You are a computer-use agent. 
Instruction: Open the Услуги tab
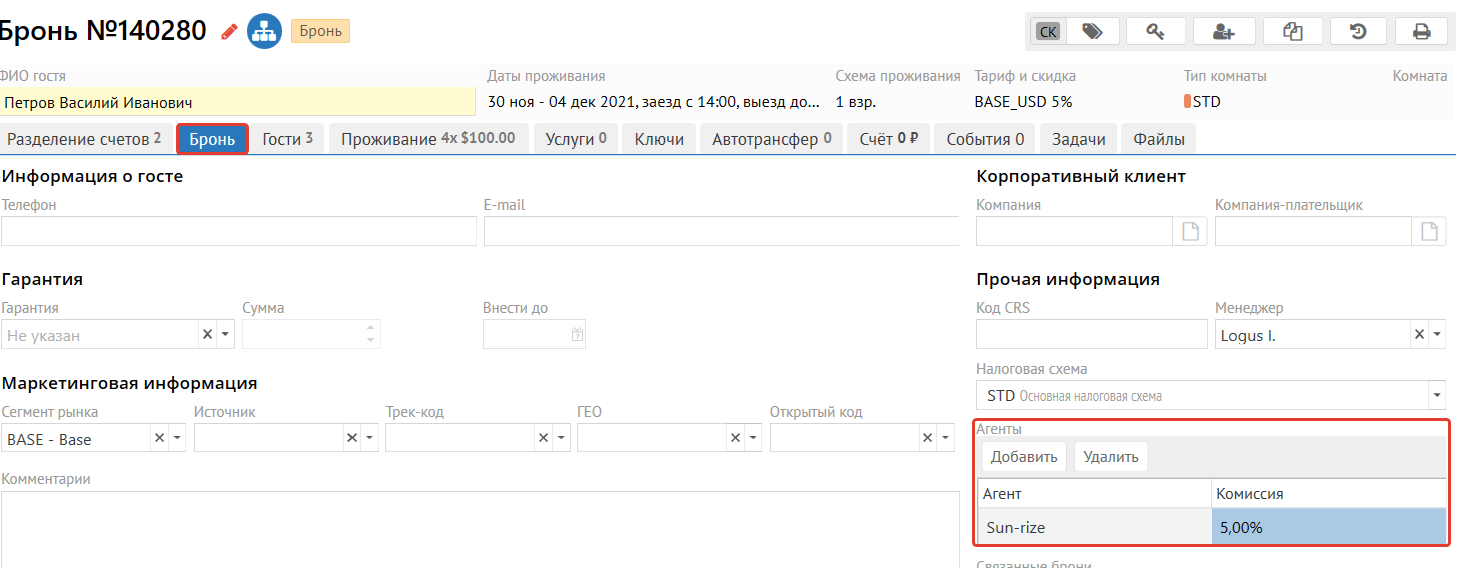[576, 139]
